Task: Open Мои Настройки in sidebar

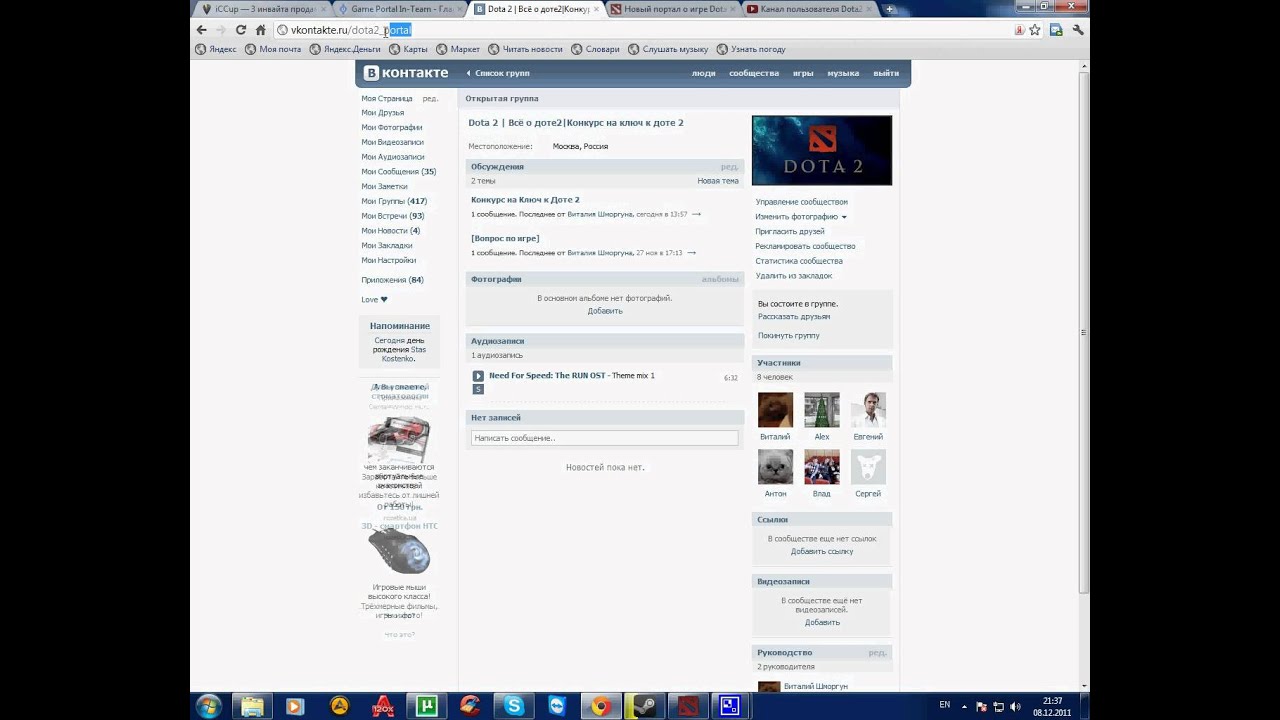Action: point(389,260)
